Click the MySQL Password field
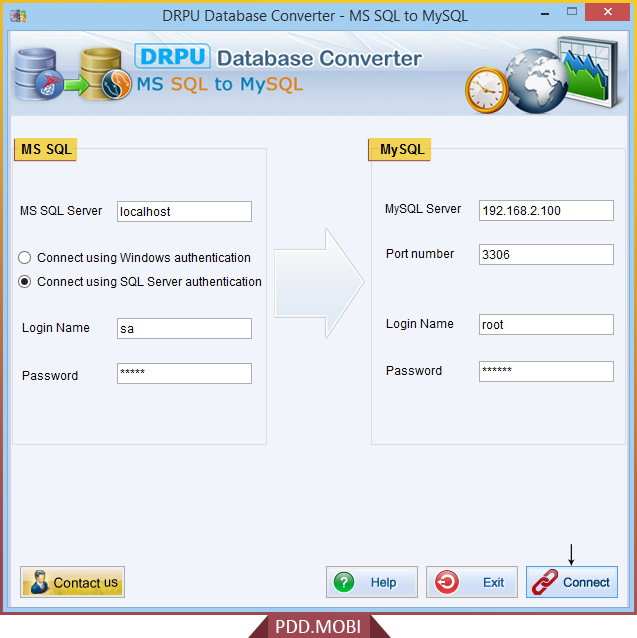 click(x=546, y=371)
